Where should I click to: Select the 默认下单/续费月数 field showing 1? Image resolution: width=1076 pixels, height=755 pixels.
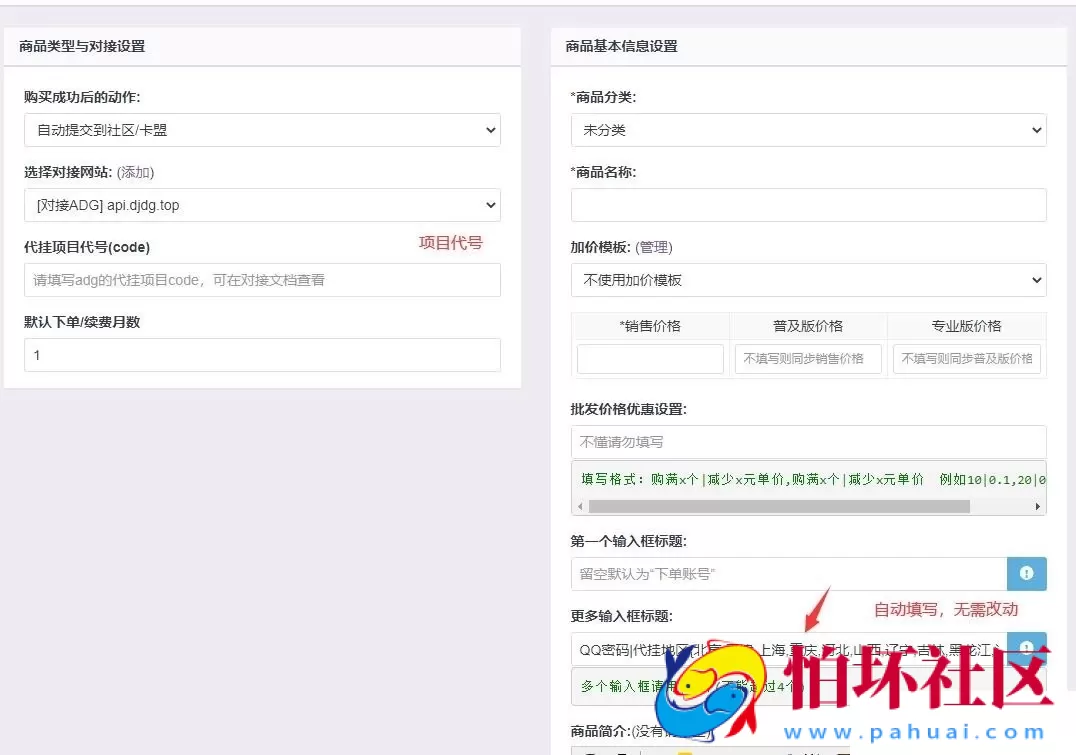pos(262,355)
